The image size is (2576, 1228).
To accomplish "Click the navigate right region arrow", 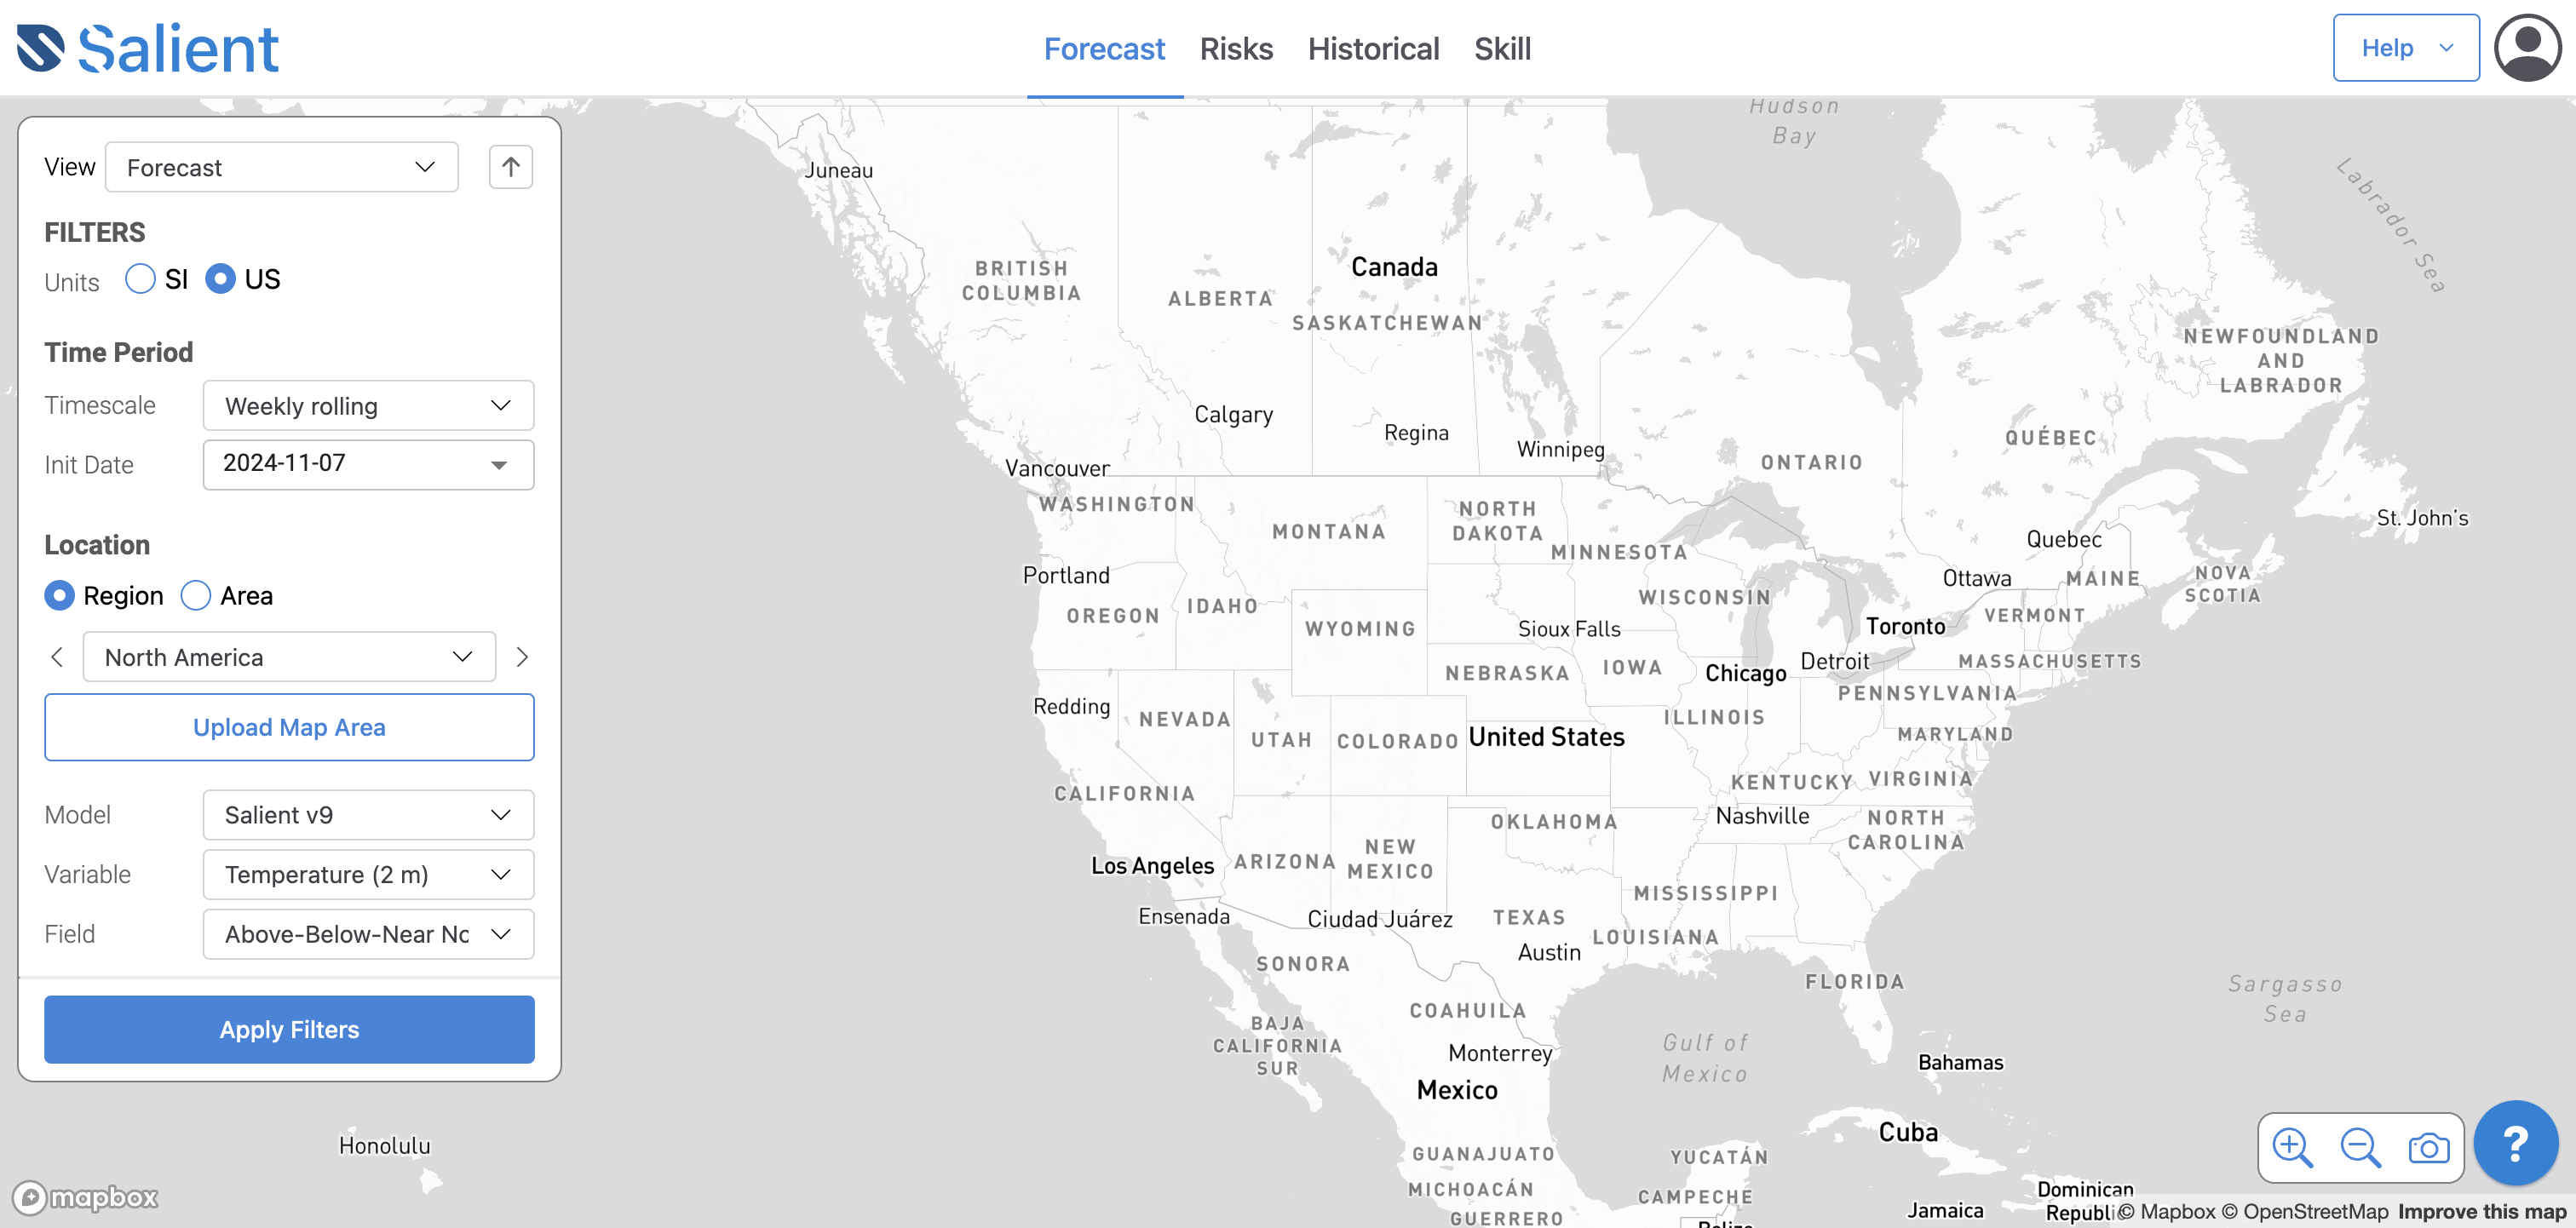I will [522, 657].
